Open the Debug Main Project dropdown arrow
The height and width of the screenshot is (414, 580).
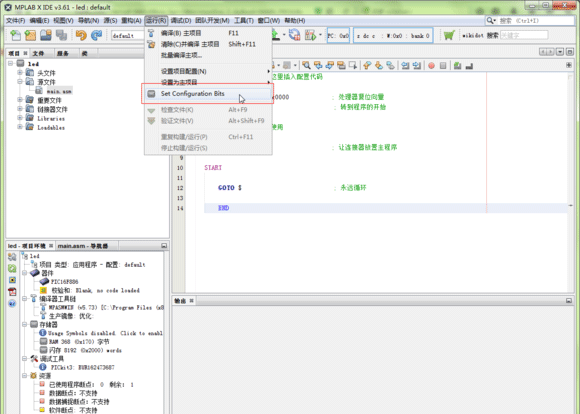coord(320,36)
